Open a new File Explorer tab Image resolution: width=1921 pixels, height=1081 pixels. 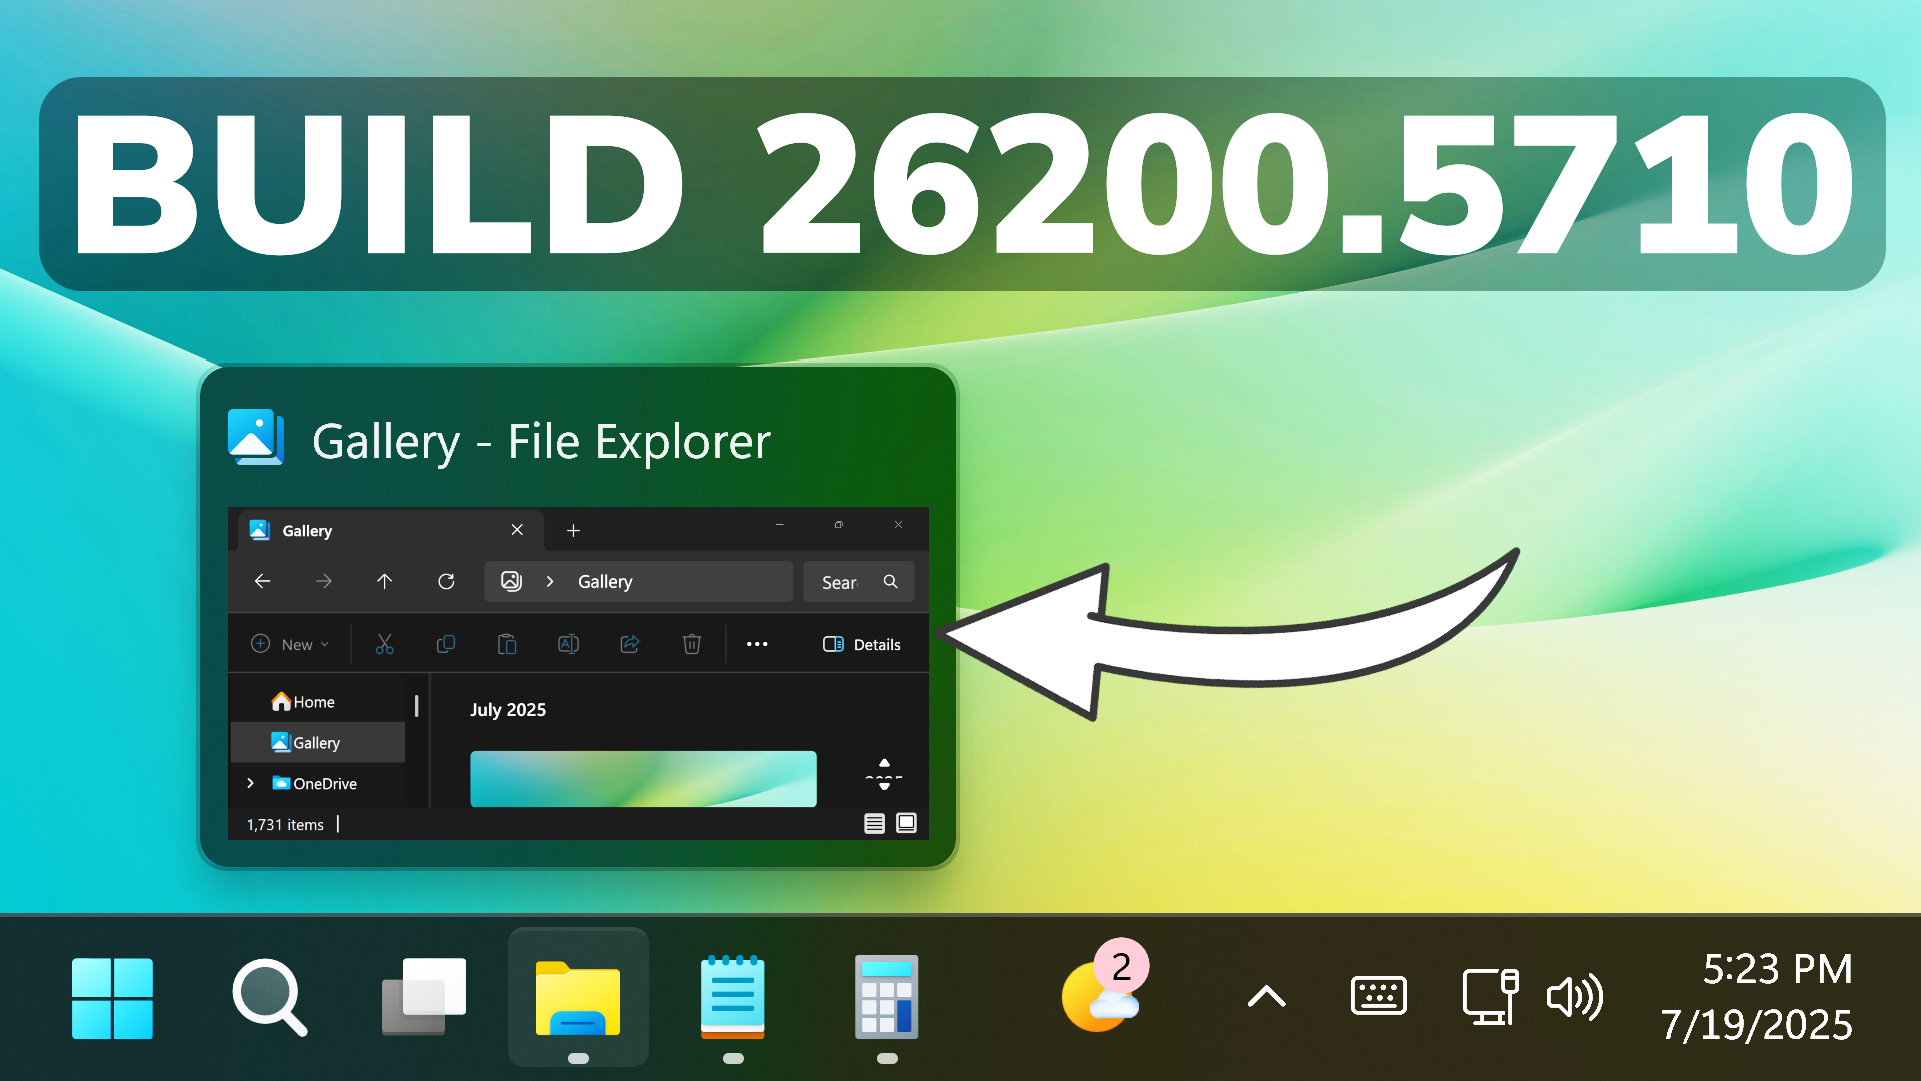click(573, 530)
